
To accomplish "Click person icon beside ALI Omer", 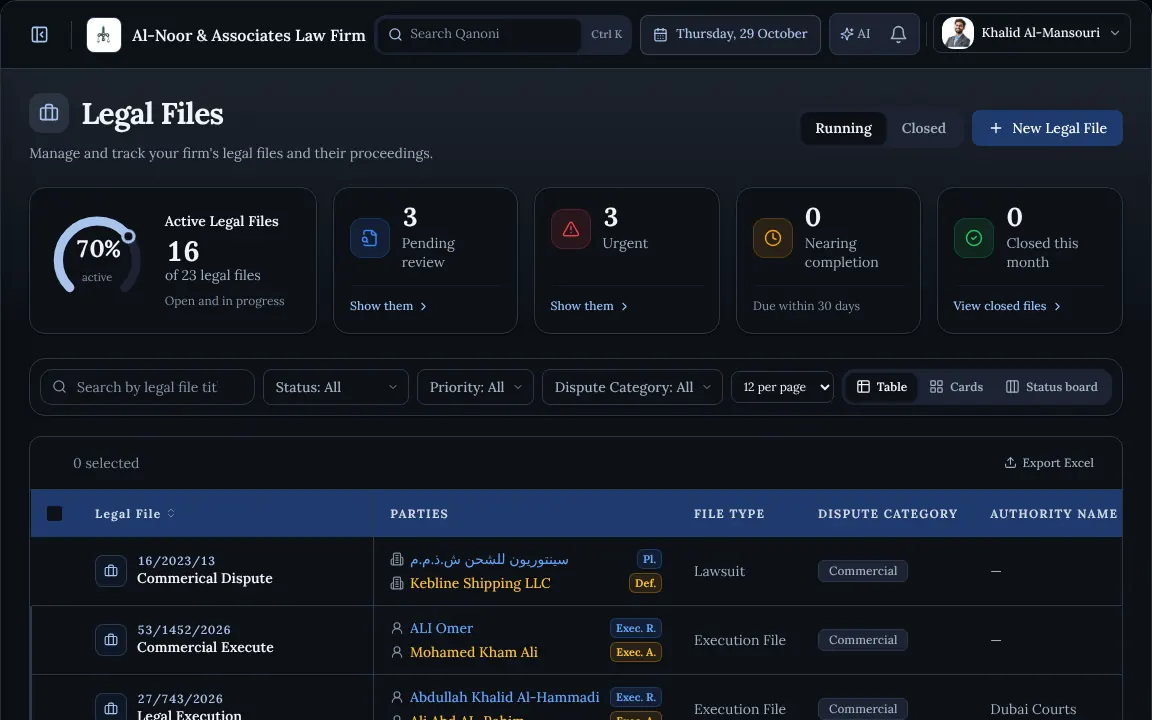I will (397, 628).
